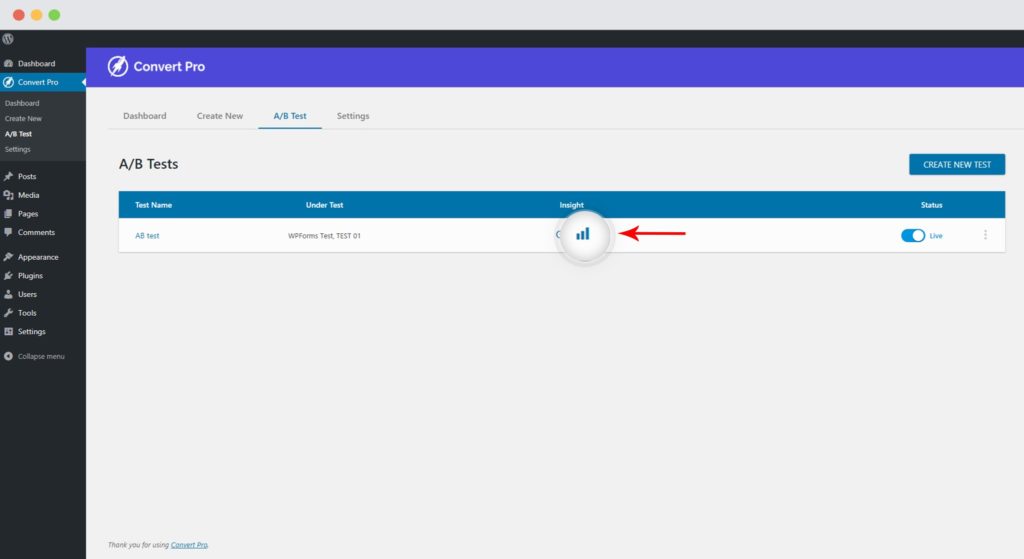Screen dimensions: 1024x559
Task: Open Create New submenu in sidebar
Action: point(23,118)
